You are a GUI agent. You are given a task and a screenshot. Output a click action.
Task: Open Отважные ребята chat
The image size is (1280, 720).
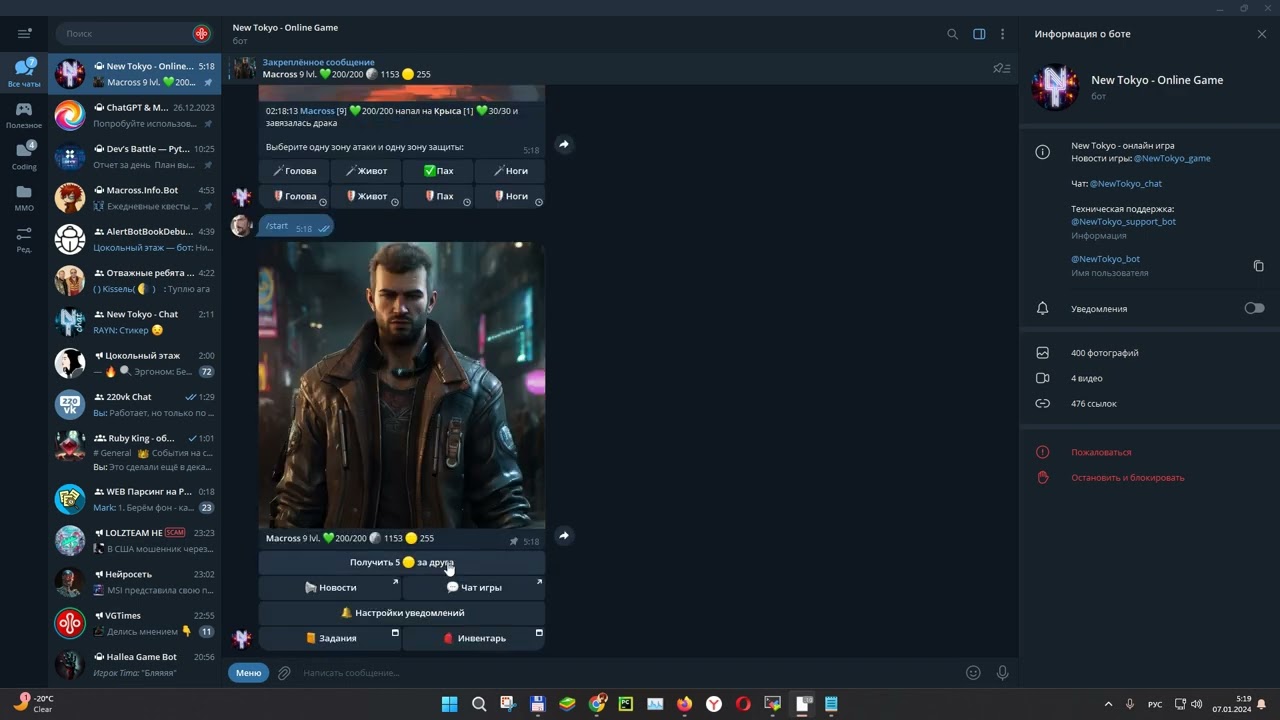(x=135, y=281)
